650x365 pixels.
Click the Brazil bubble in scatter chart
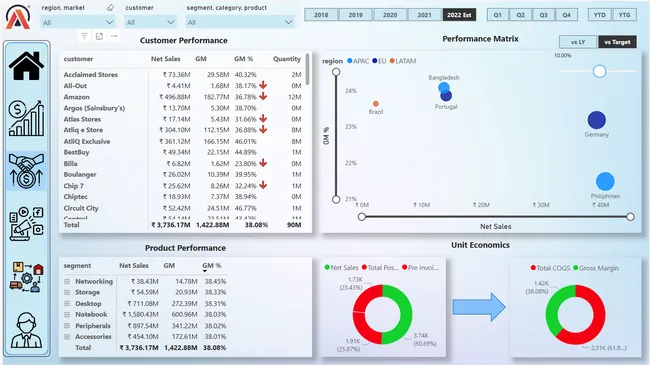[x=376, y=104]
